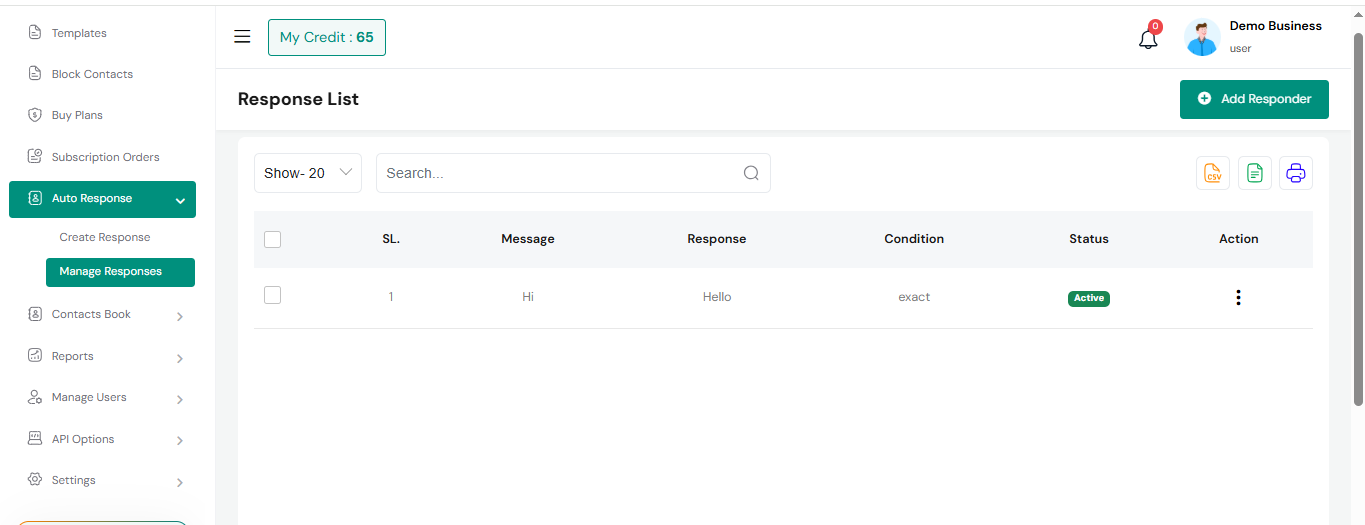Click into the Search input field
The width and height of the screenshot is (1365, 525).
coord(560,173)
